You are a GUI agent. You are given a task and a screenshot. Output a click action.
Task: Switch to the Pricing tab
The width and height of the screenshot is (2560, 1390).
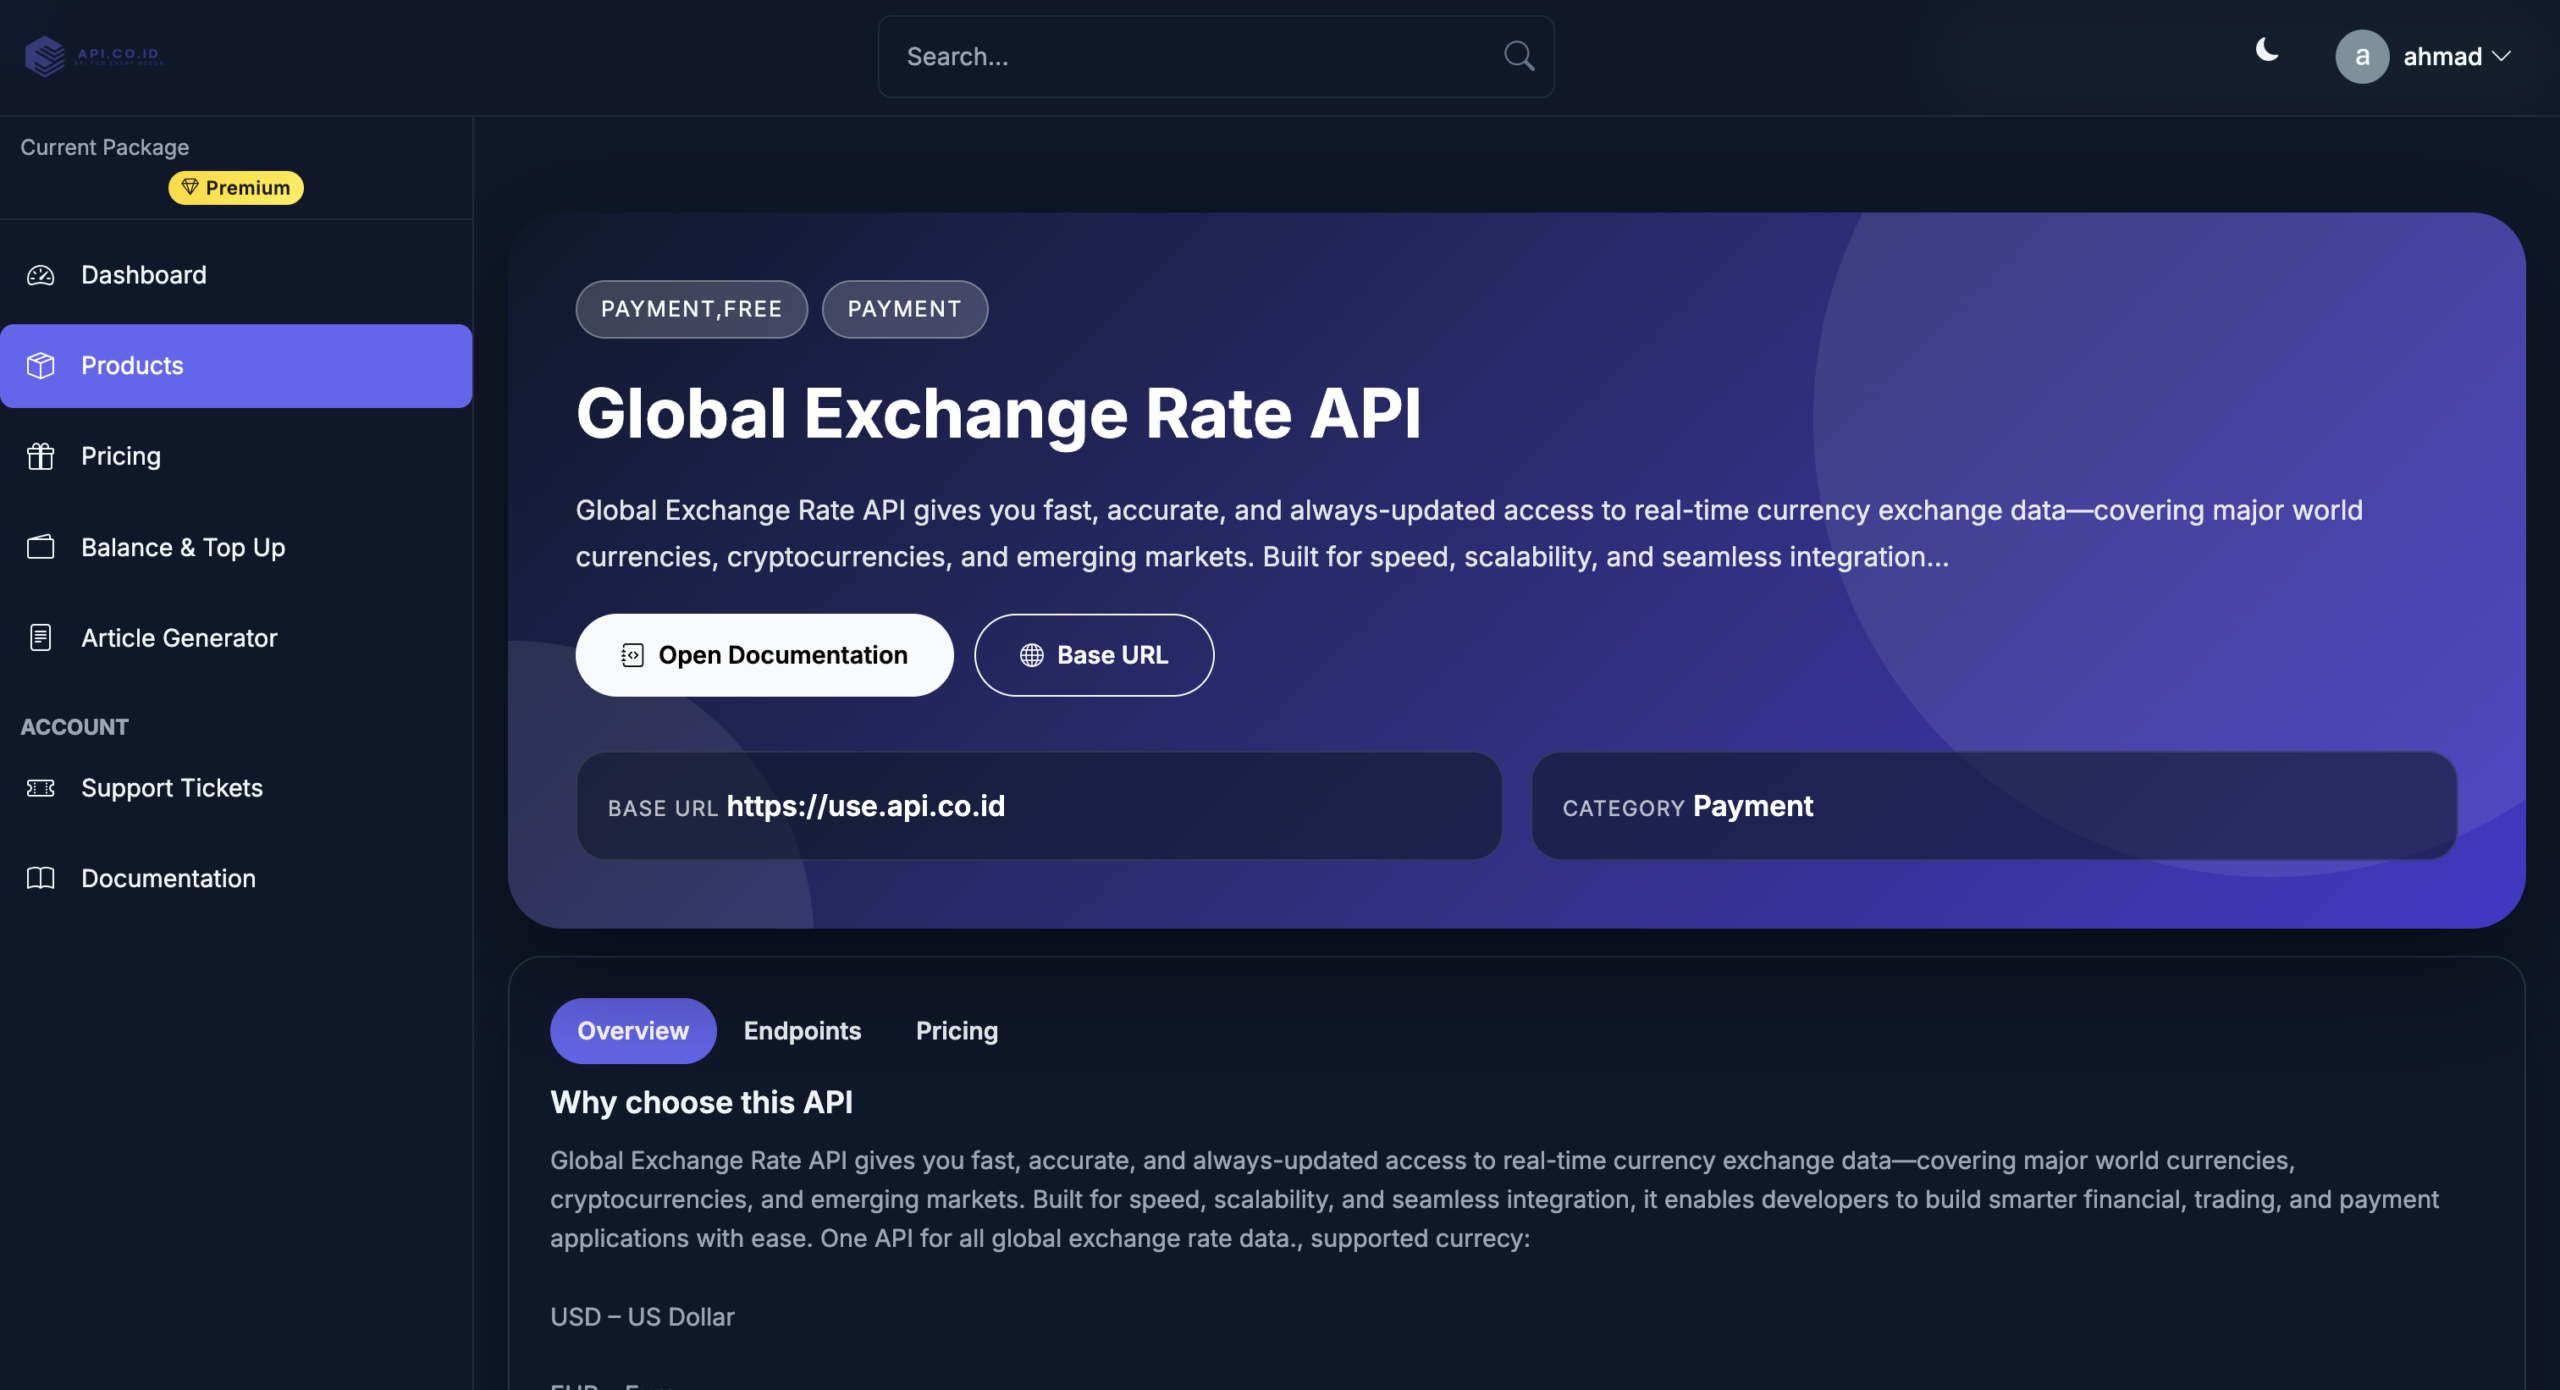coord(956,1031)
